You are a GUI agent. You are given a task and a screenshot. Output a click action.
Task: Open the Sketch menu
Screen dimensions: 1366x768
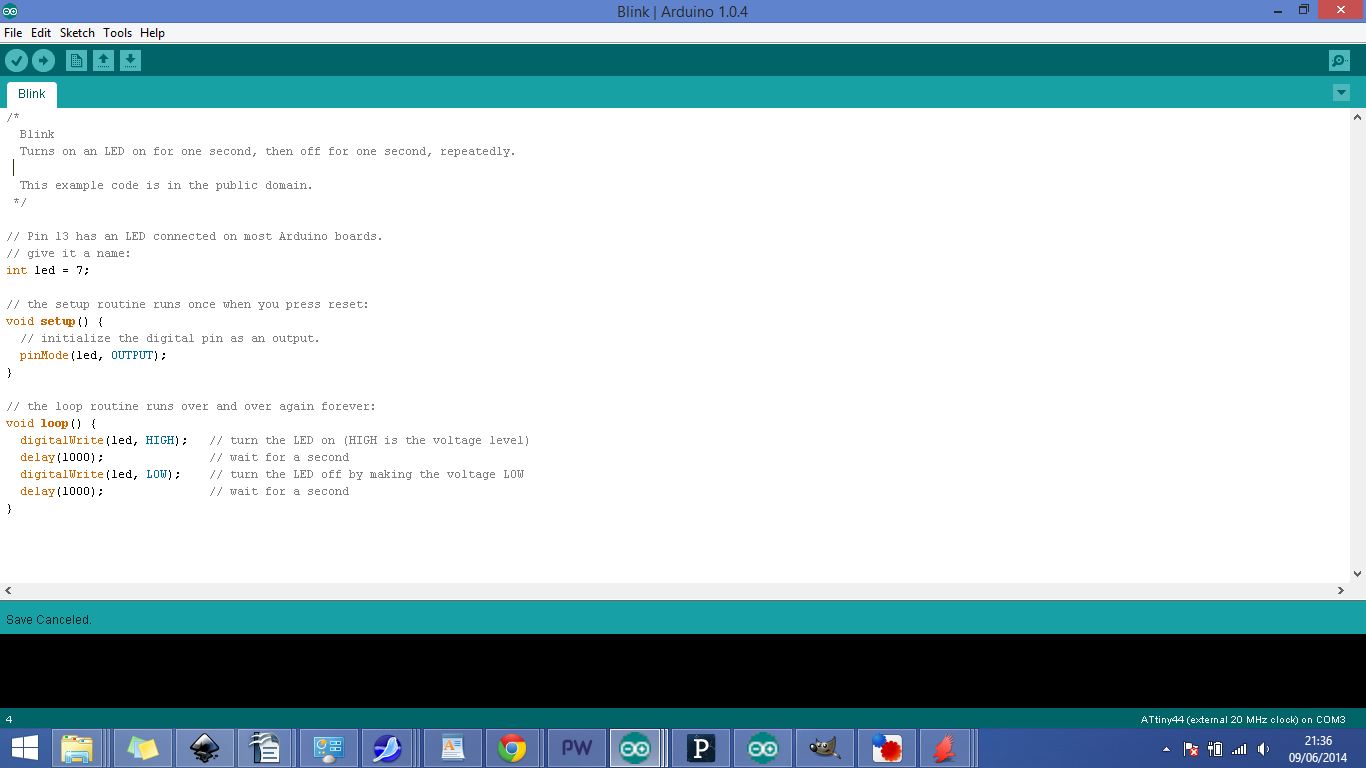(x=77, y=33)
